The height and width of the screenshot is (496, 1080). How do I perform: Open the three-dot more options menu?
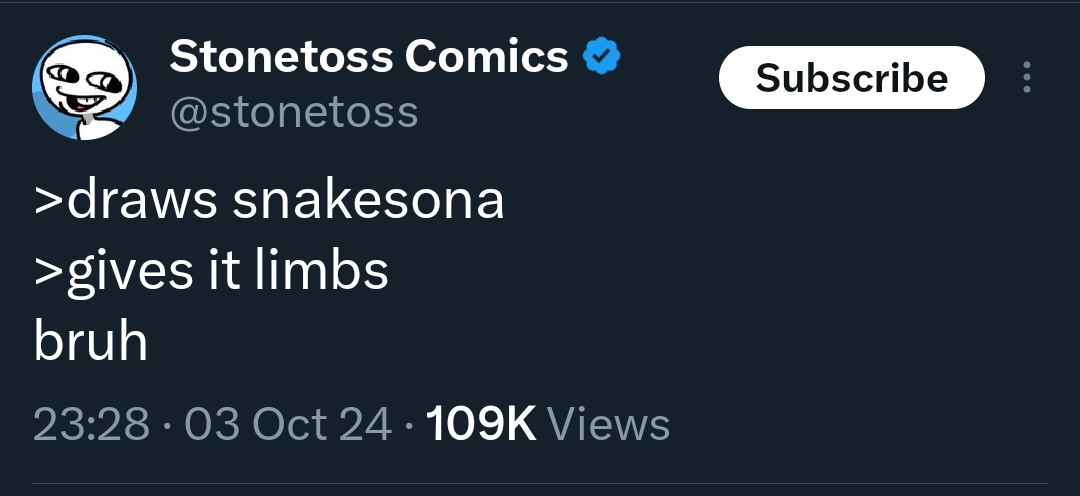[1026, 78]
